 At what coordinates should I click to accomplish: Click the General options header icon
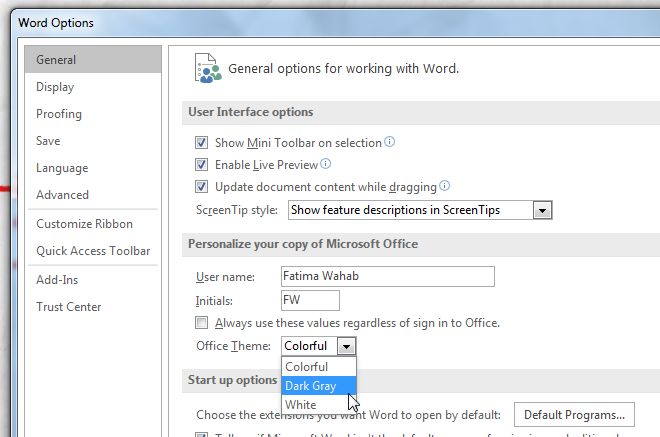click(209, 68)
